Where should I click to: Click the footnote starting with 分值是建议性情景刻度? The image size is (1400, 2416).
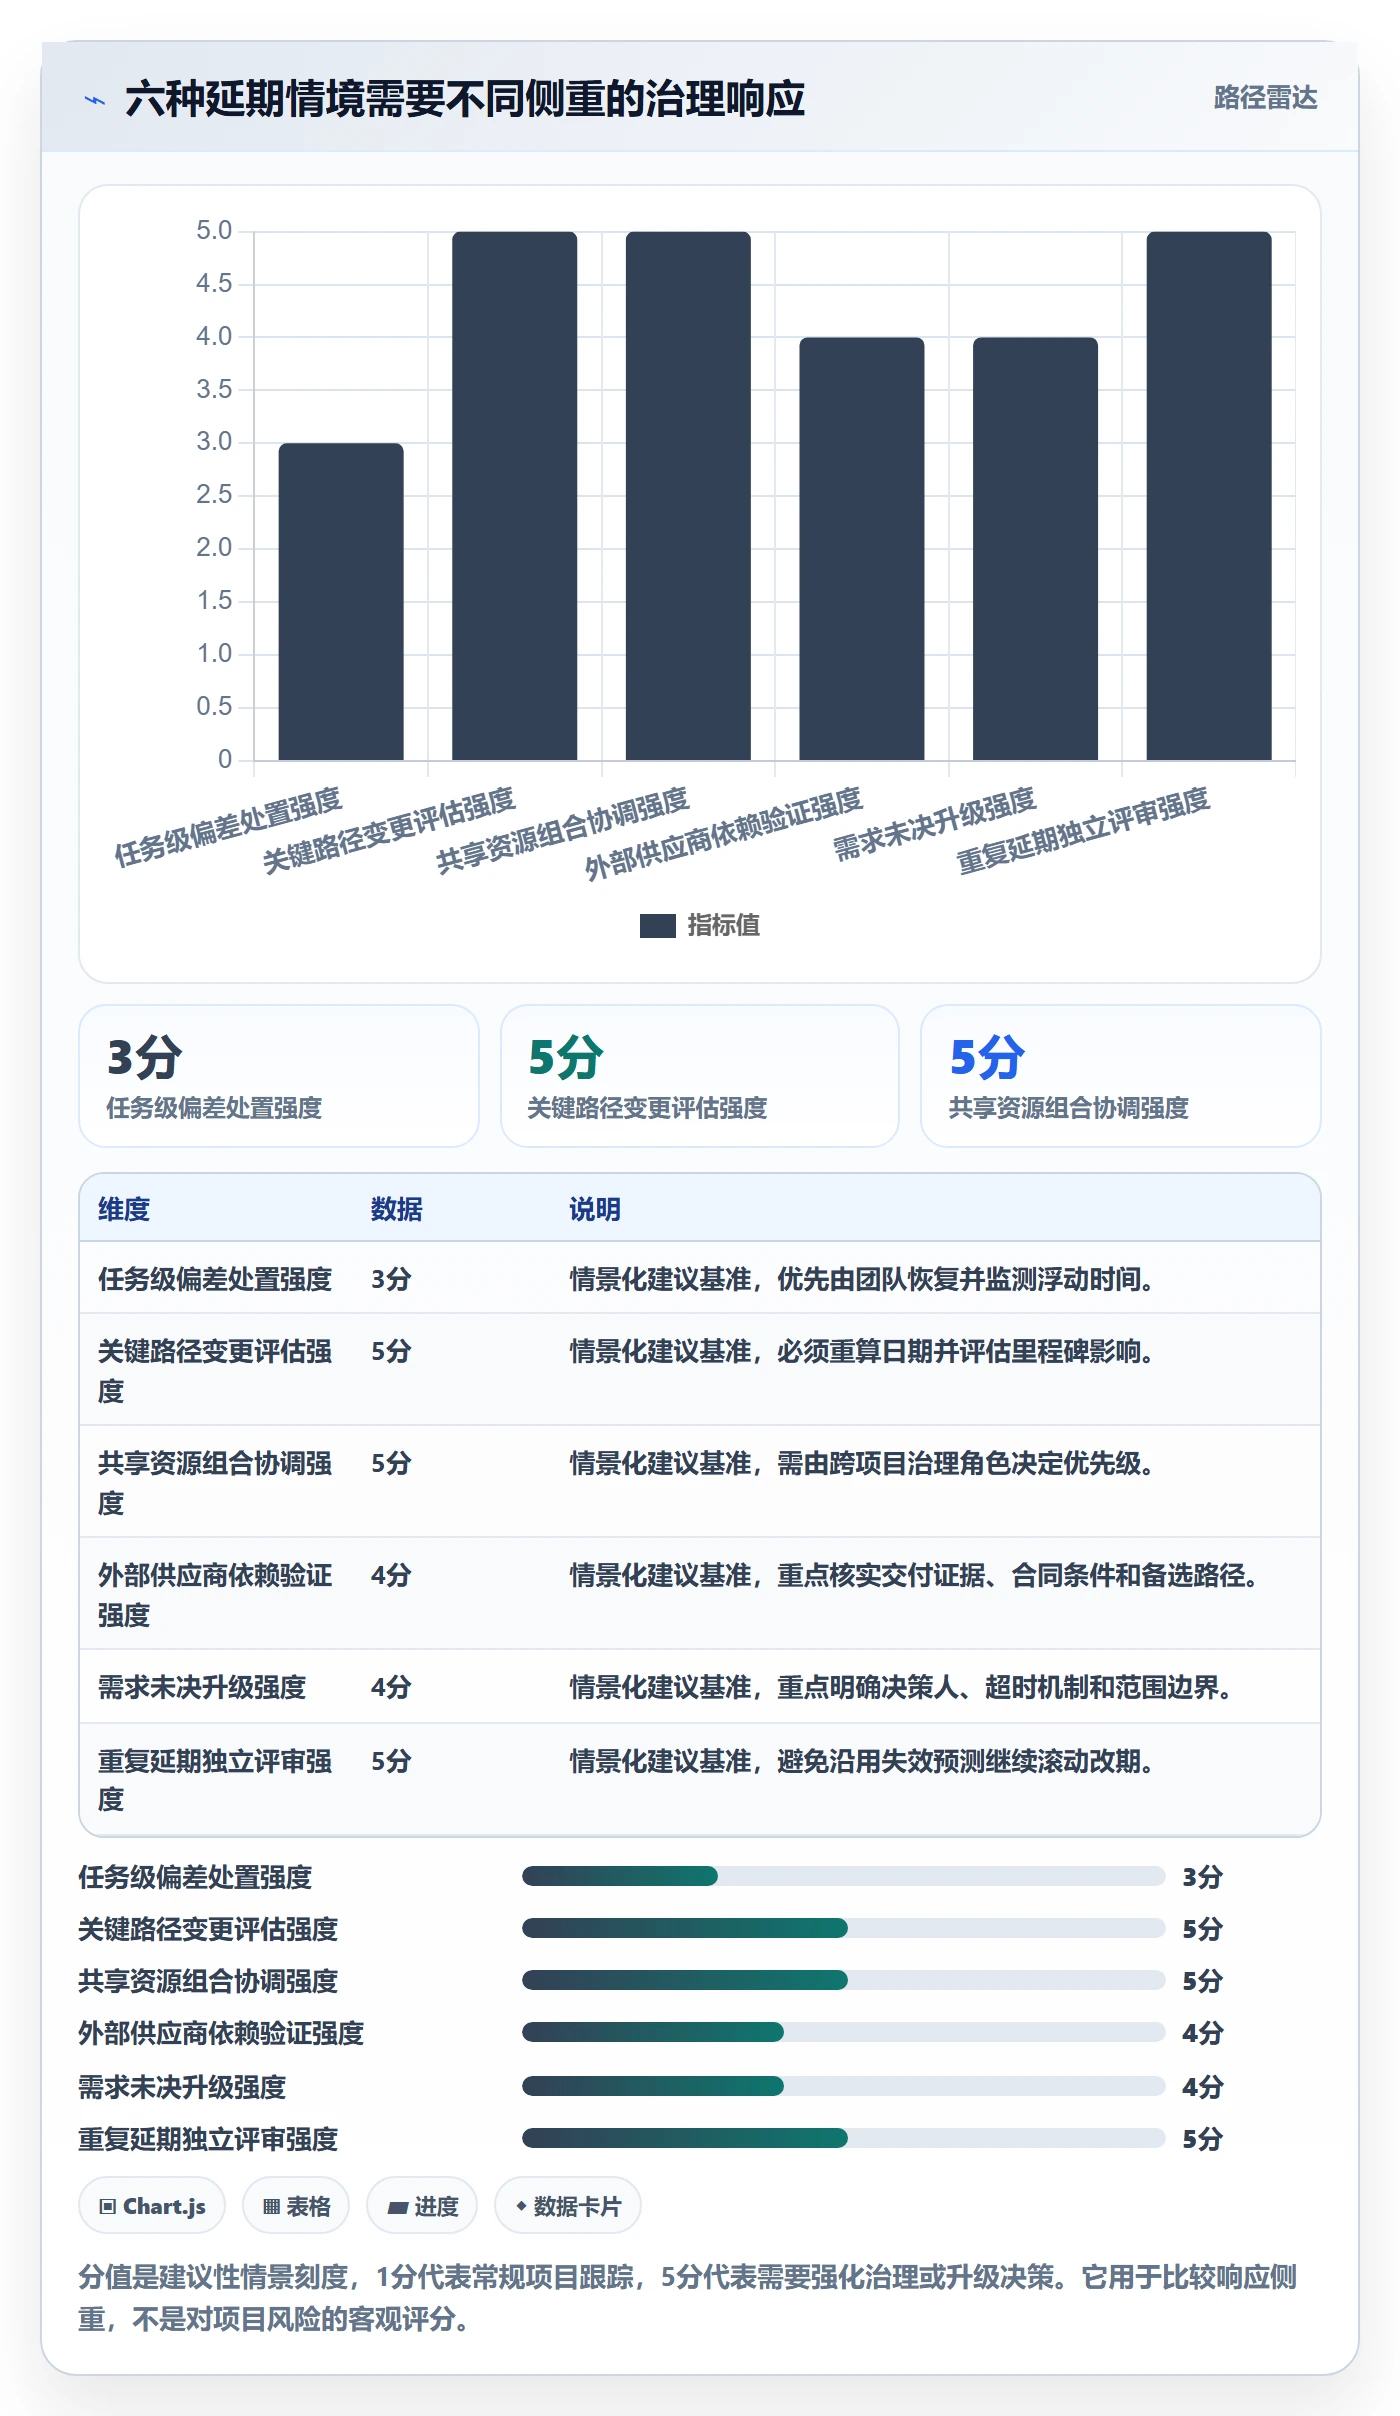pyautogui.click(x=687, y=2298)
